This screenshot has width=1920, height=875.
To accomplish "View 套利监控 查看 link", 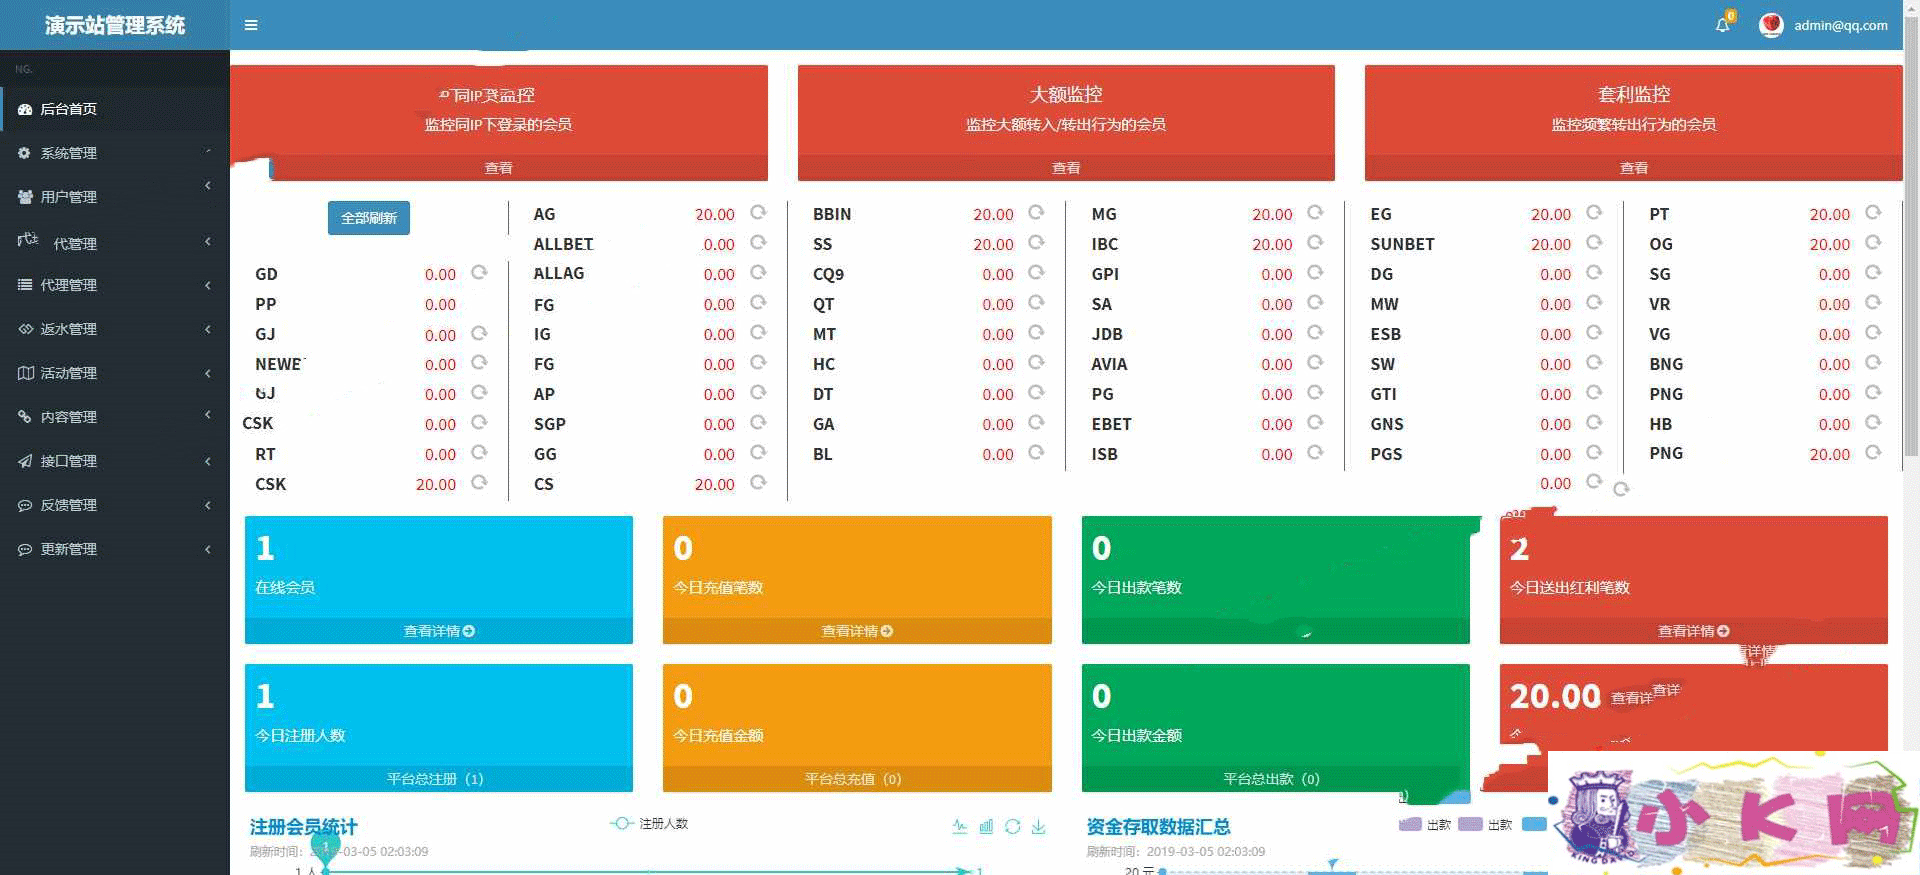I will coord(1634,168).
